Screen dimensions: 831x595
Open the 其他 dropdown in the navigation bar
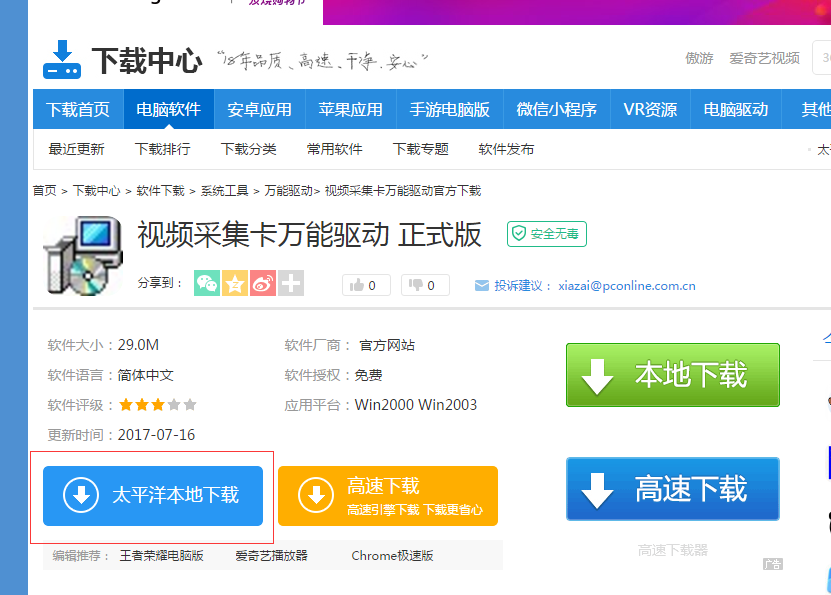818,110
